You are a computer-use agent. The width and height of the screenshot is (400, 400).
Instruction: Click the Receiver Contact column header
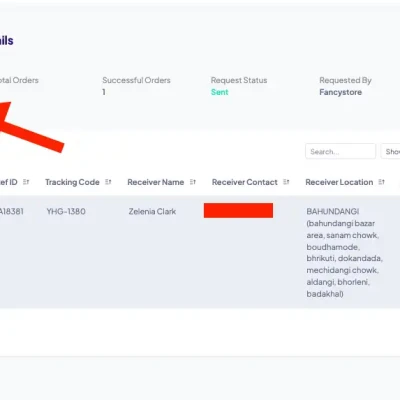pos(245,182)
